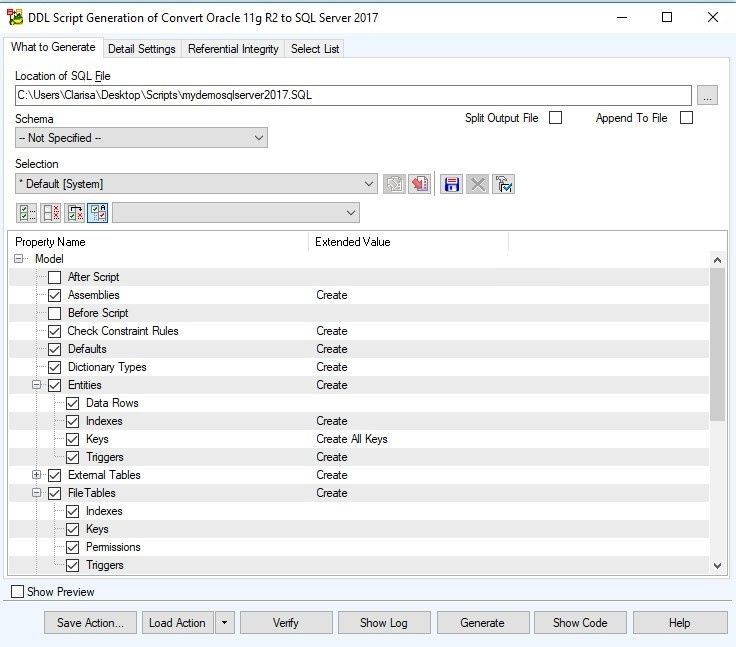Uncheck the FileTables checkbox
Image resolution: width=736 pixels, height=647 pixels.
[x=54, y=493]
